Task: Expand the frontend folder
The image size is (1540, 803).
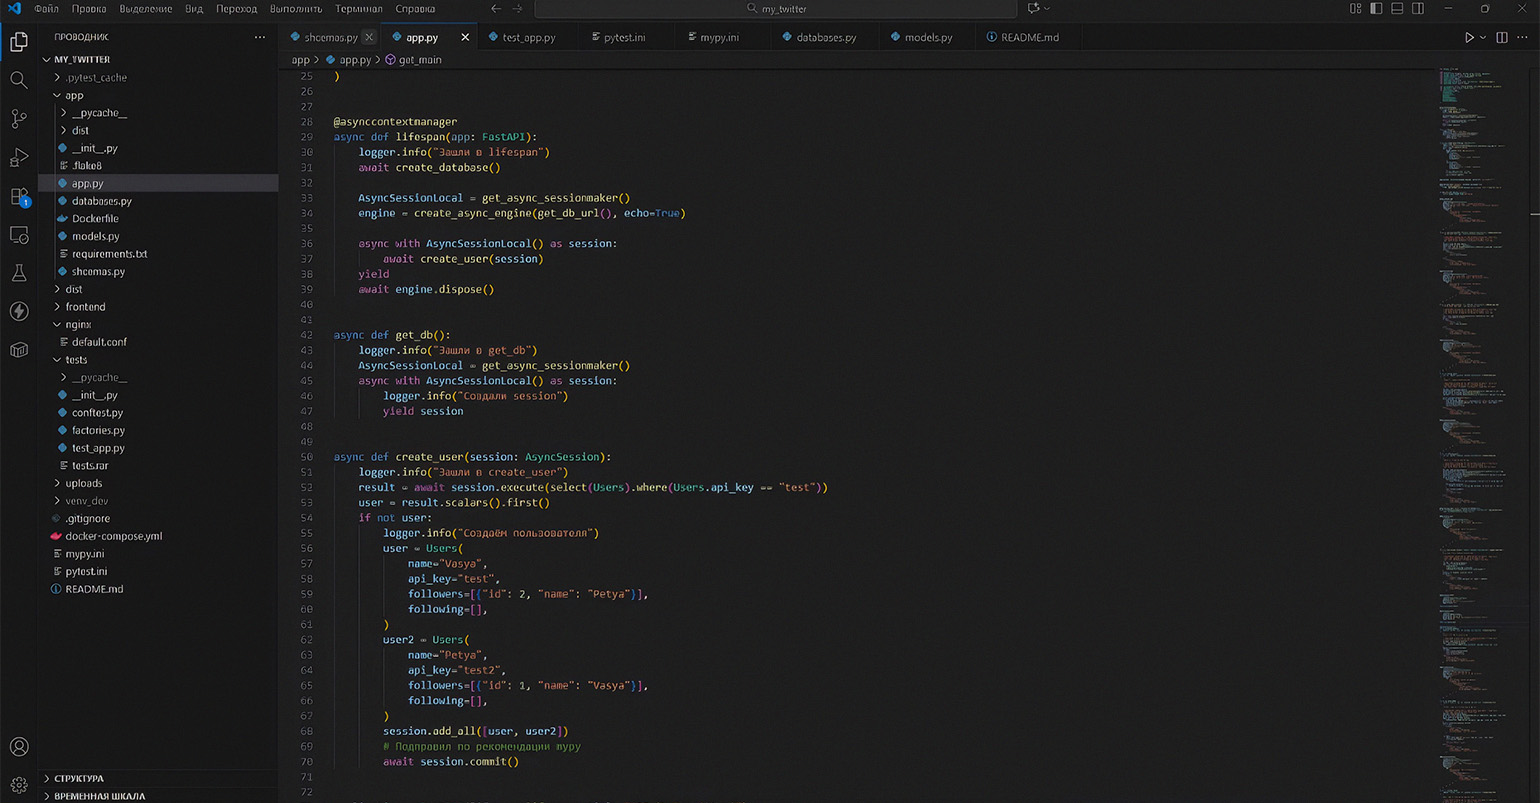Action: pyautogui.click(x=85, y=307)
